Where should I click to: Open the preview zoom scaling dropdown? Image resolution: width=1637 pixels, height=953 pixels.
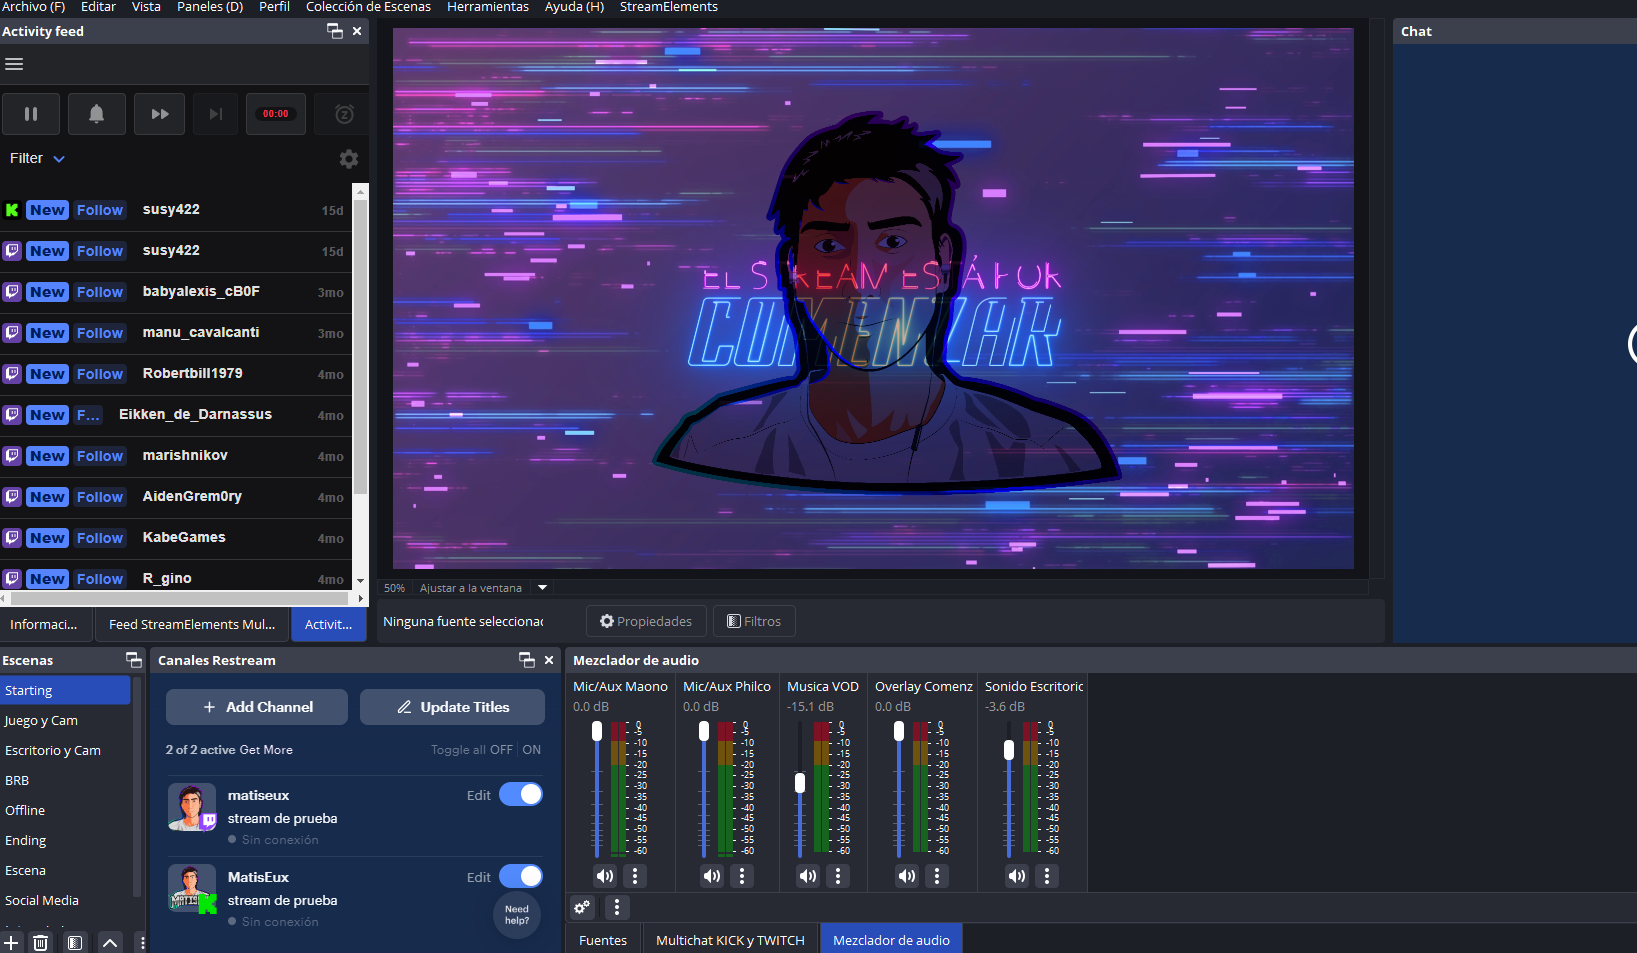543,588
